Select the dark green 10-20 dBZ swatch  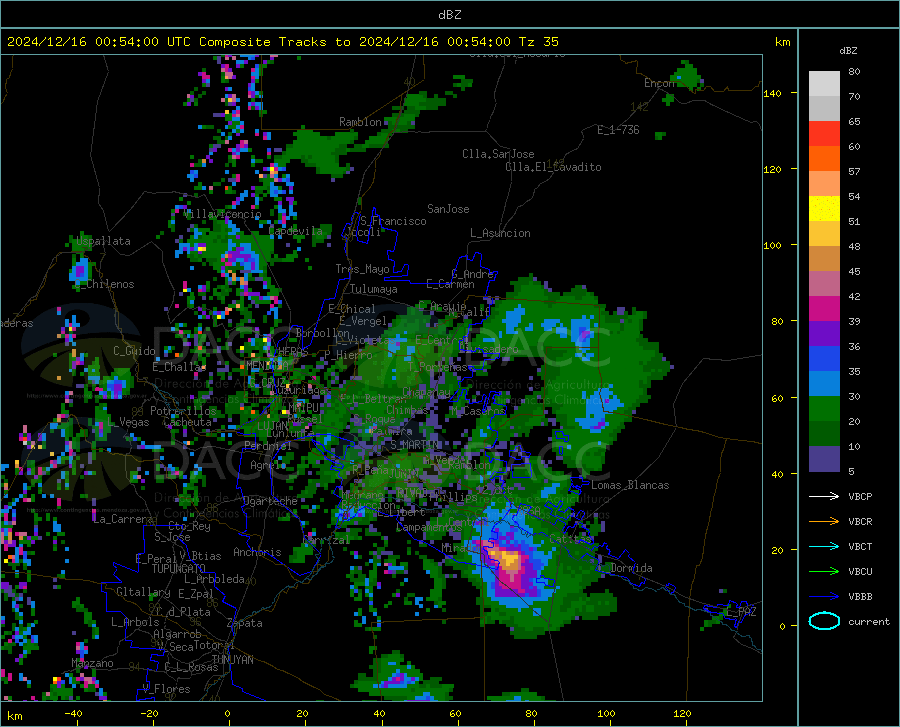(824, 434)
